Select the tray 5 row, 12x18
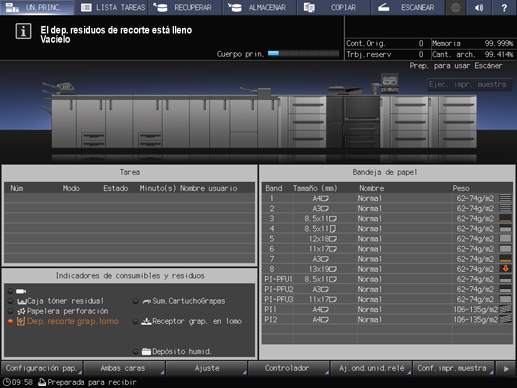Screen dimensions: 517x388 387,239
